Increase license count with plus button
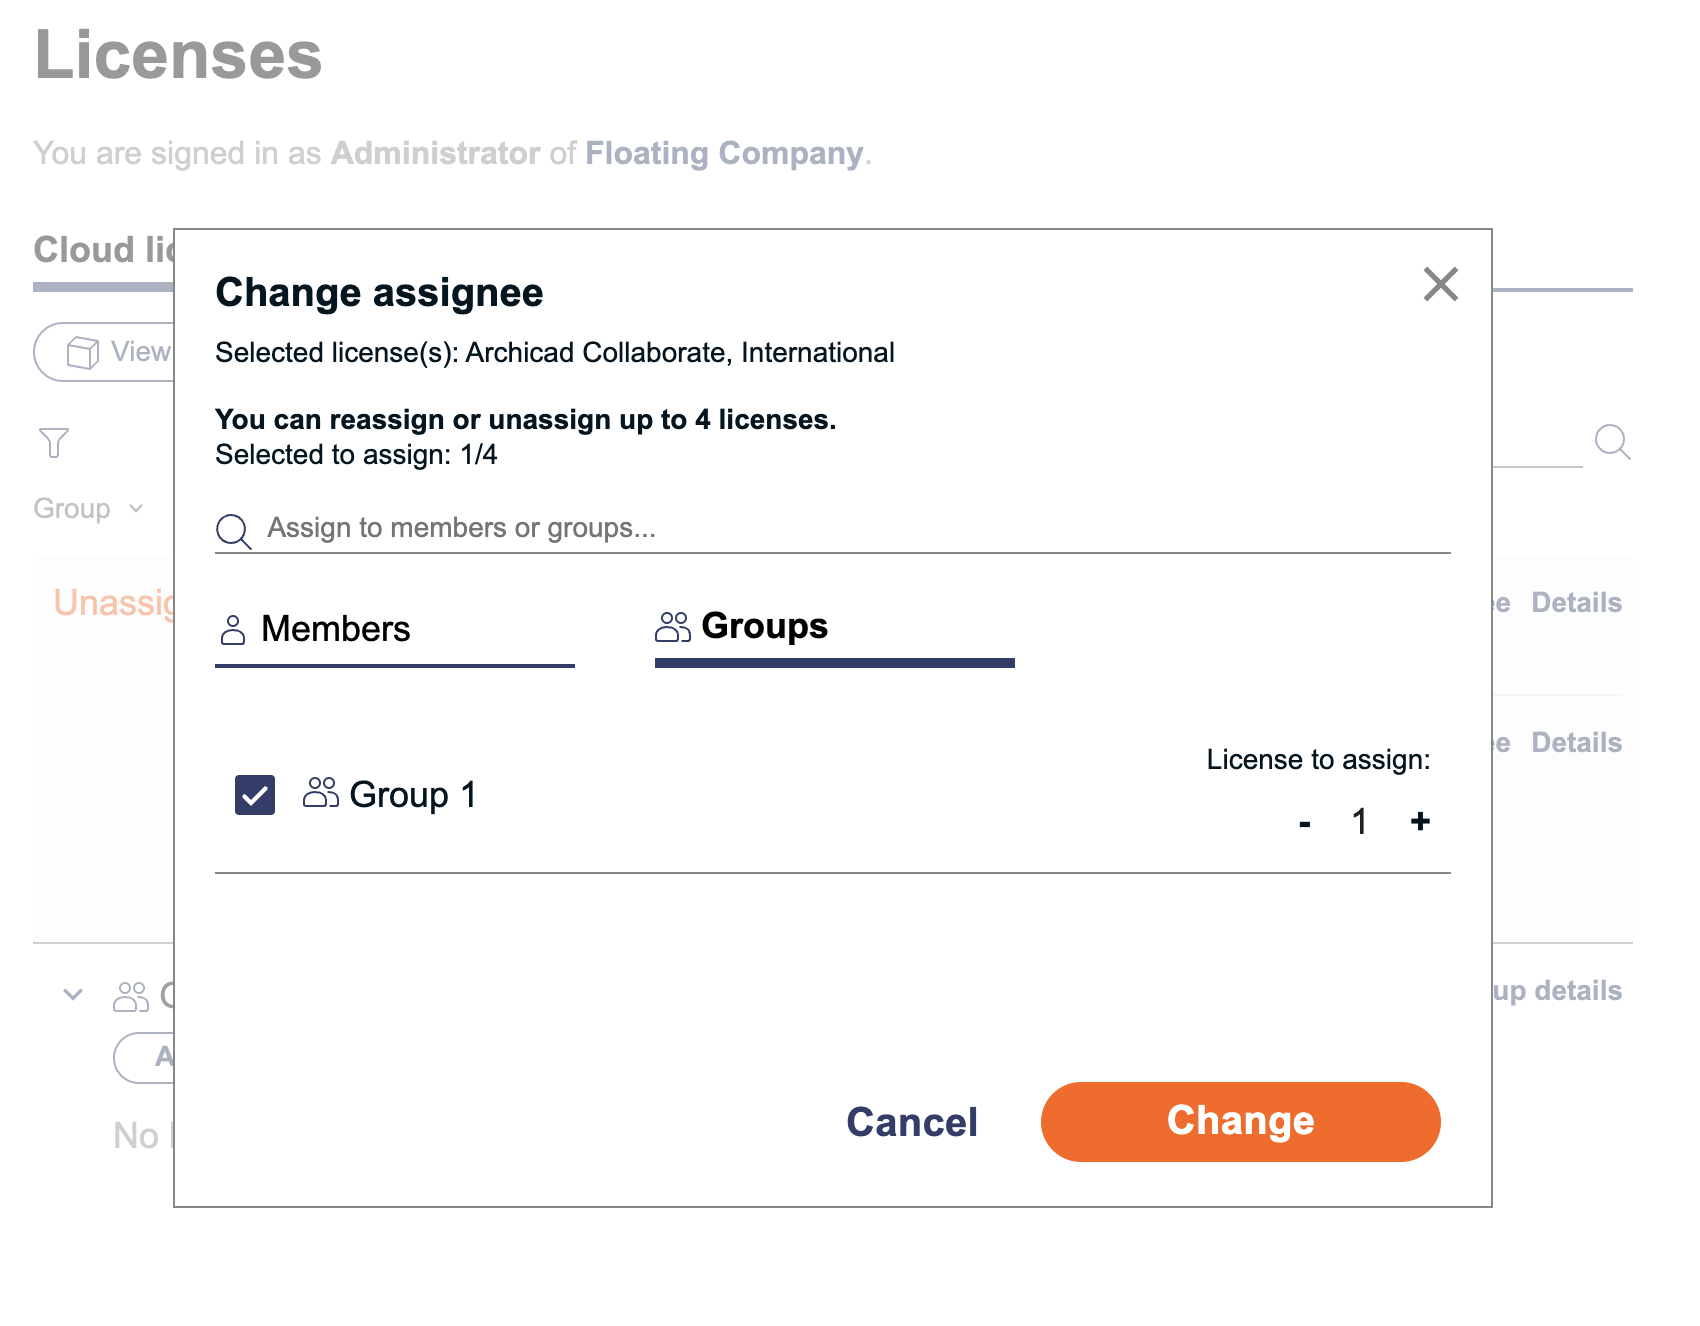The width and height of the screenshot is (1700, 1326). [x=1420, y=821]
